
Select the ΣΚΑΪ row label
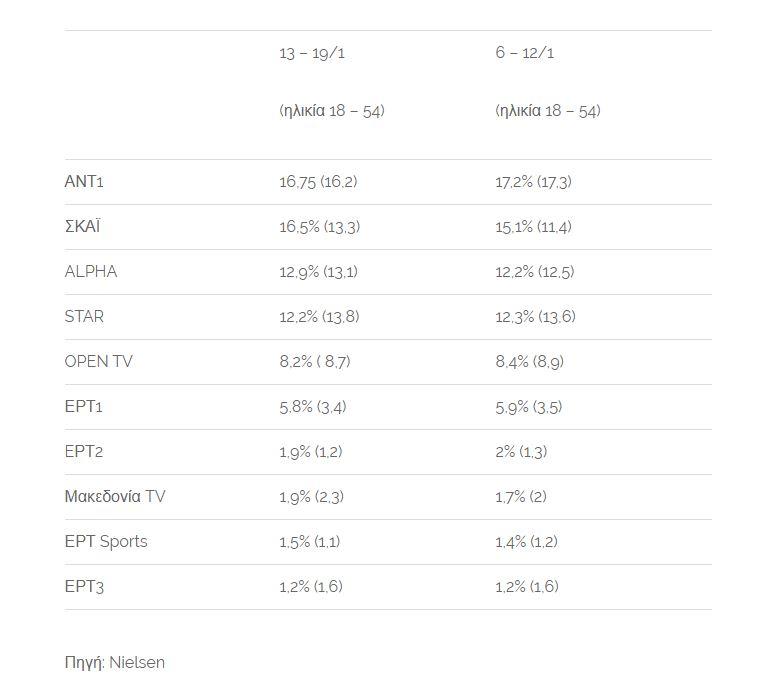tap(82, 227)
